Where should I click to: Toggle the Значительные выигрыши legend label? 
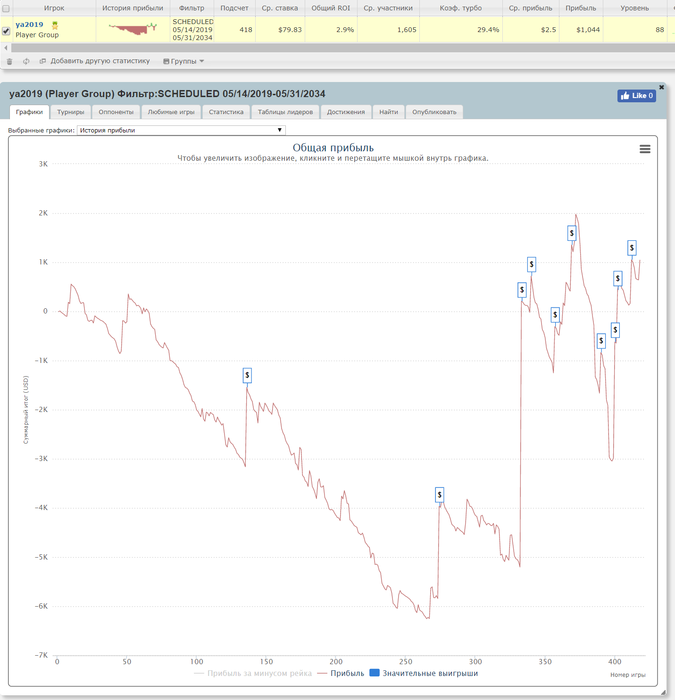[430, 673]
